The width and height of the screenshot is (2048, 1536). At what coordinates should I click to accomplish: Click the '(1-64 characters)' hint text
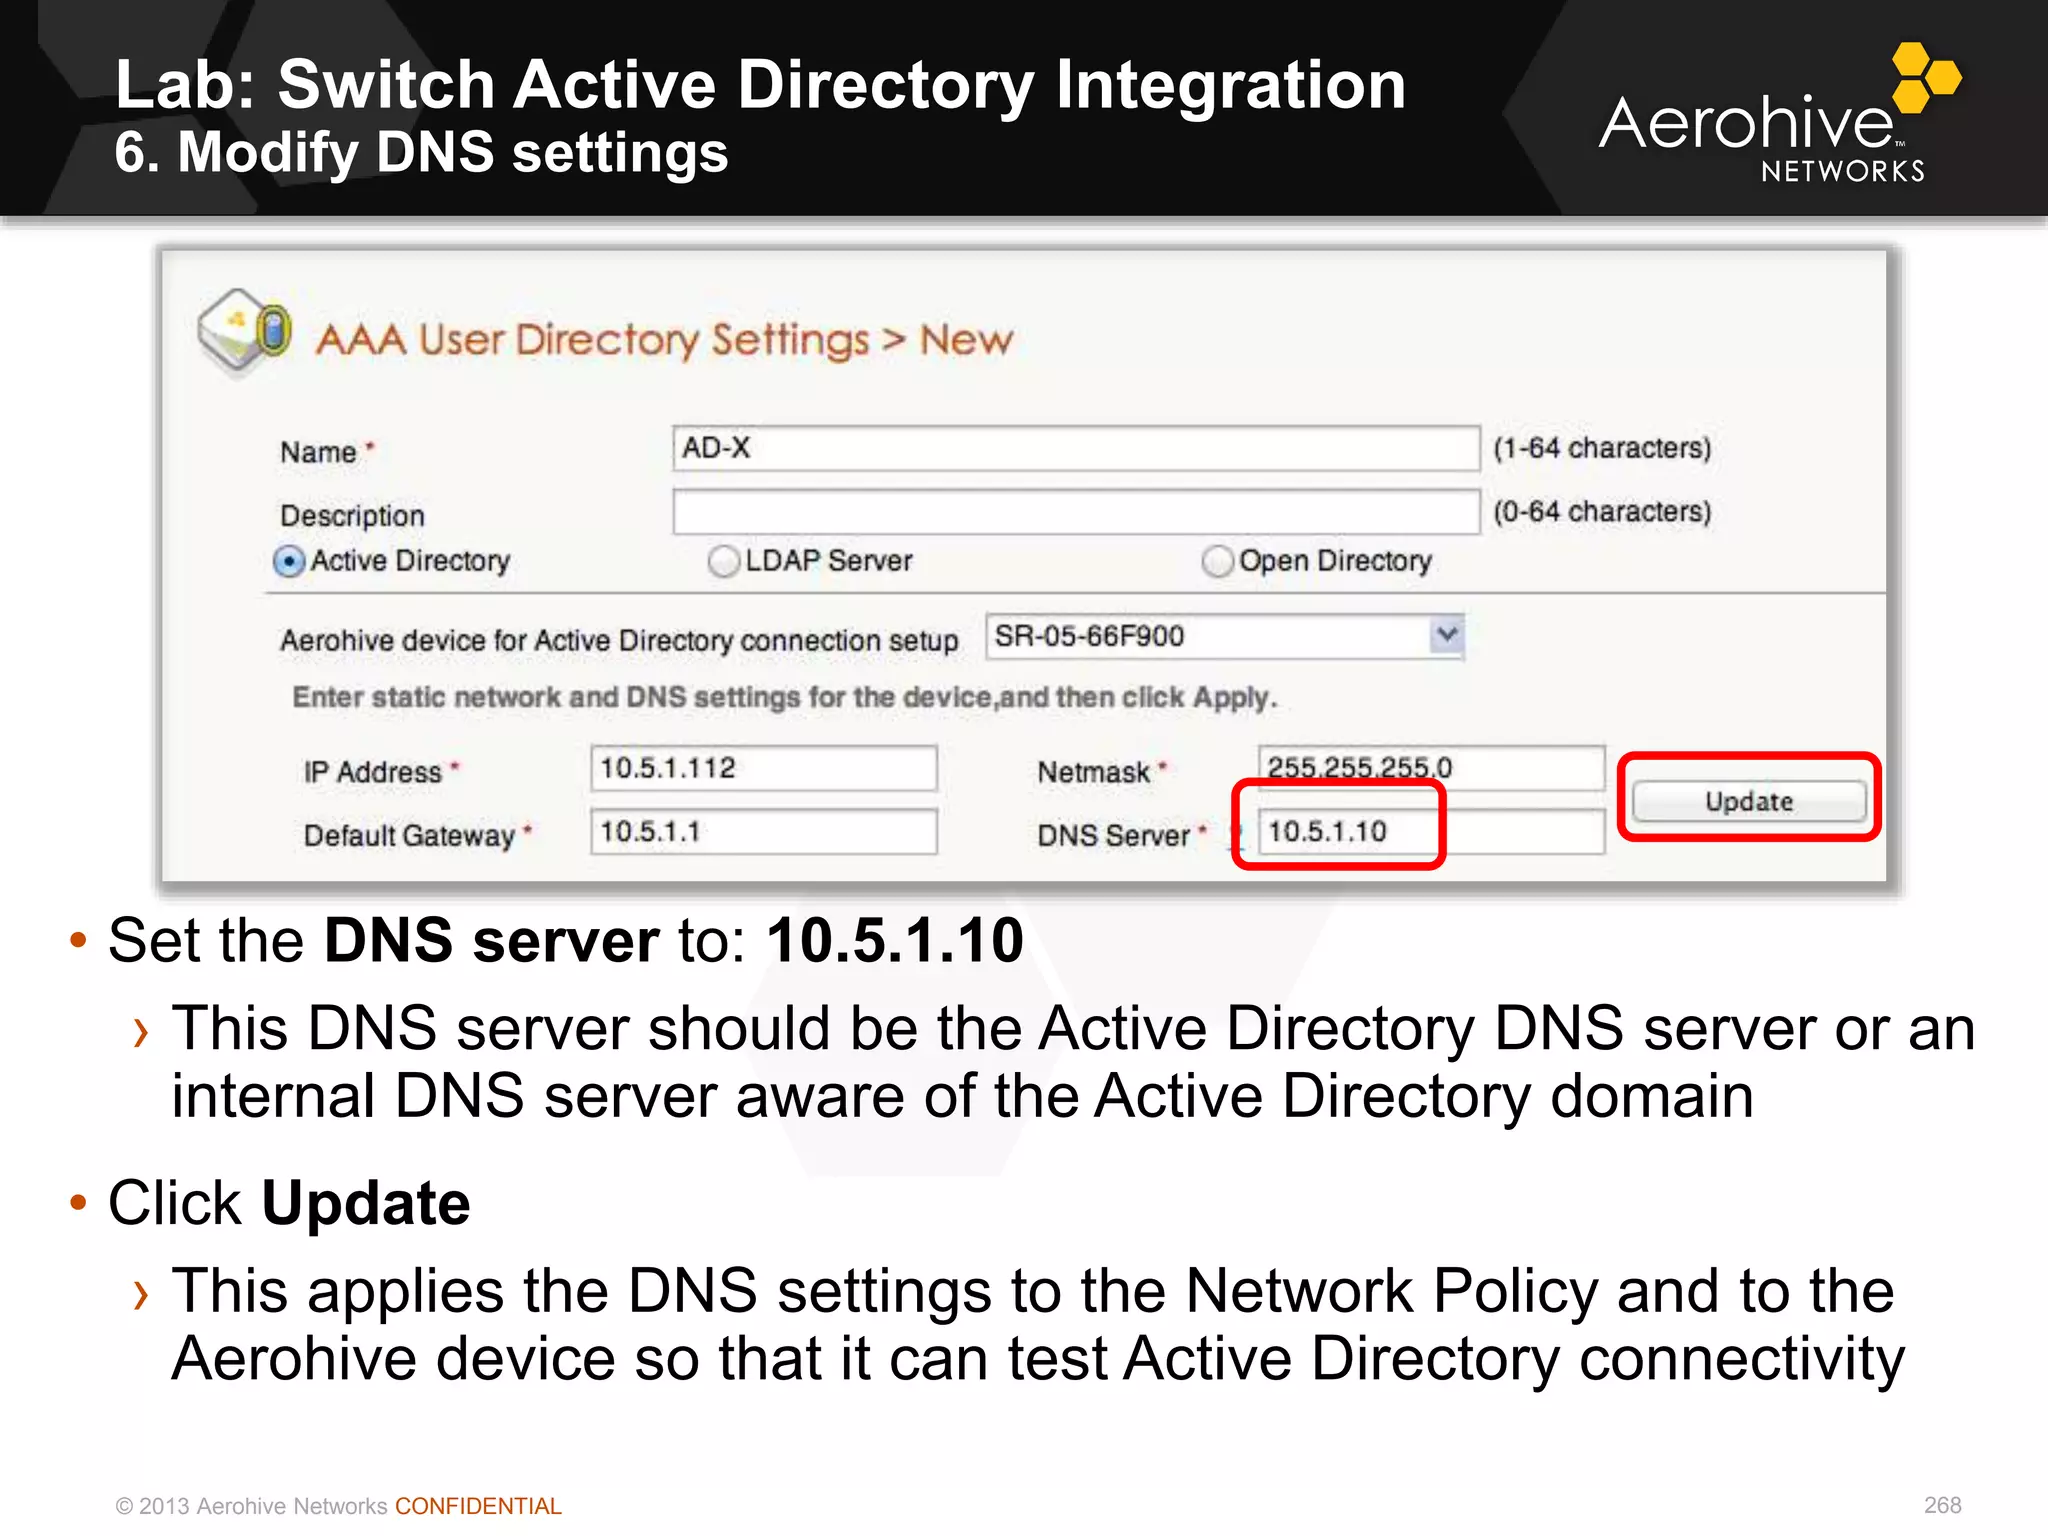point(1602,448)
